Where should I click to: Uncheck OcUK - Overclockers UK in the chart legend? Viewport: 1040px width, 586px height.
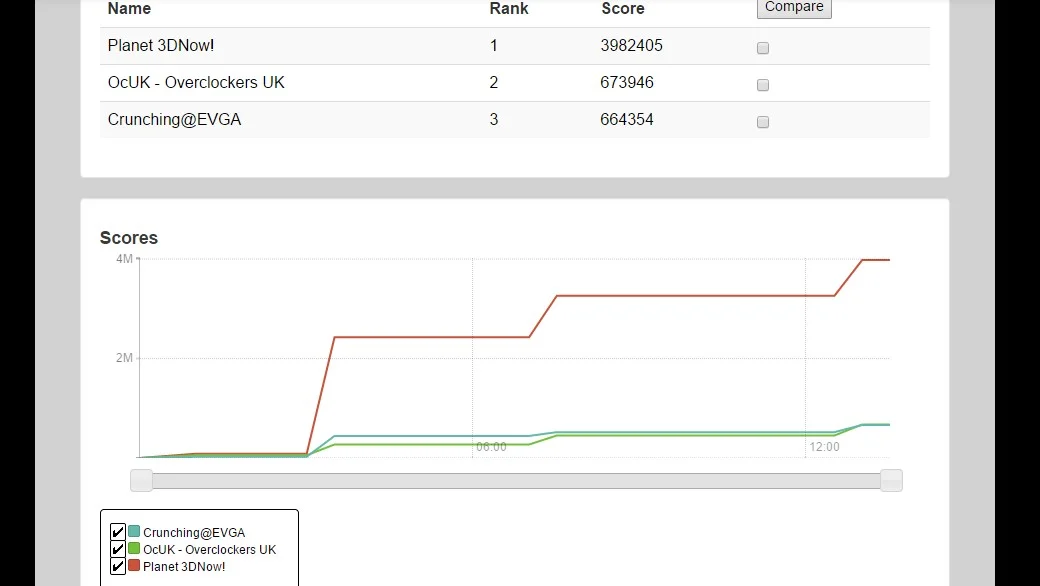[x=117, y=549]
